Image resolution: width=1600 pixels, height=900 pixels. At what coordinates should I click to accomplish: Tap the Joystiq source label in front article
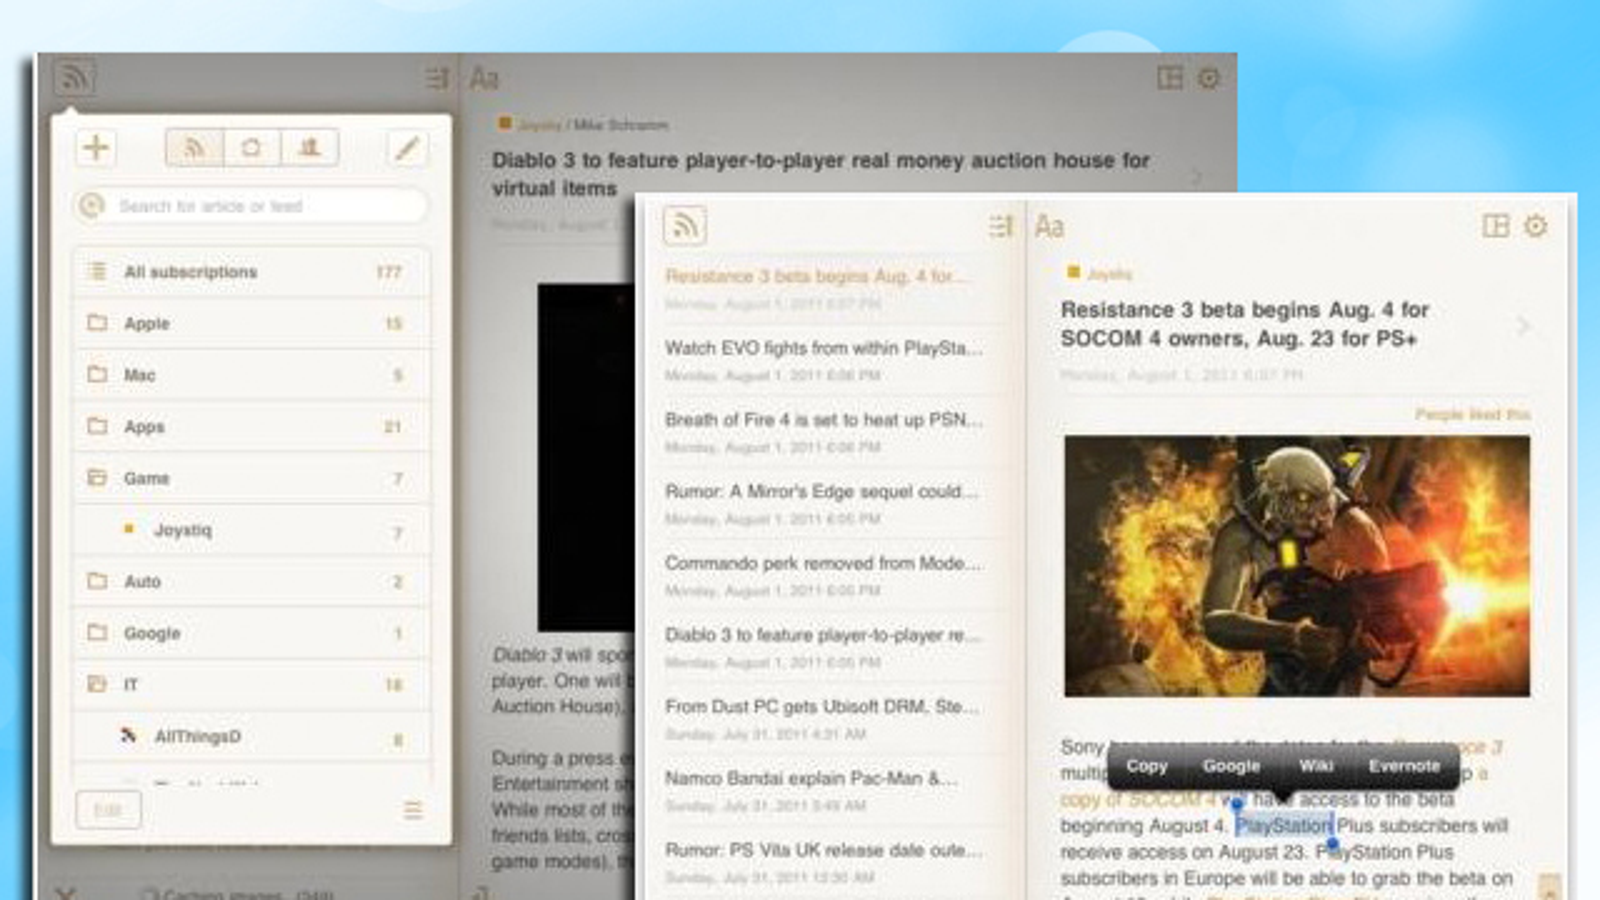click(1109, 274)
